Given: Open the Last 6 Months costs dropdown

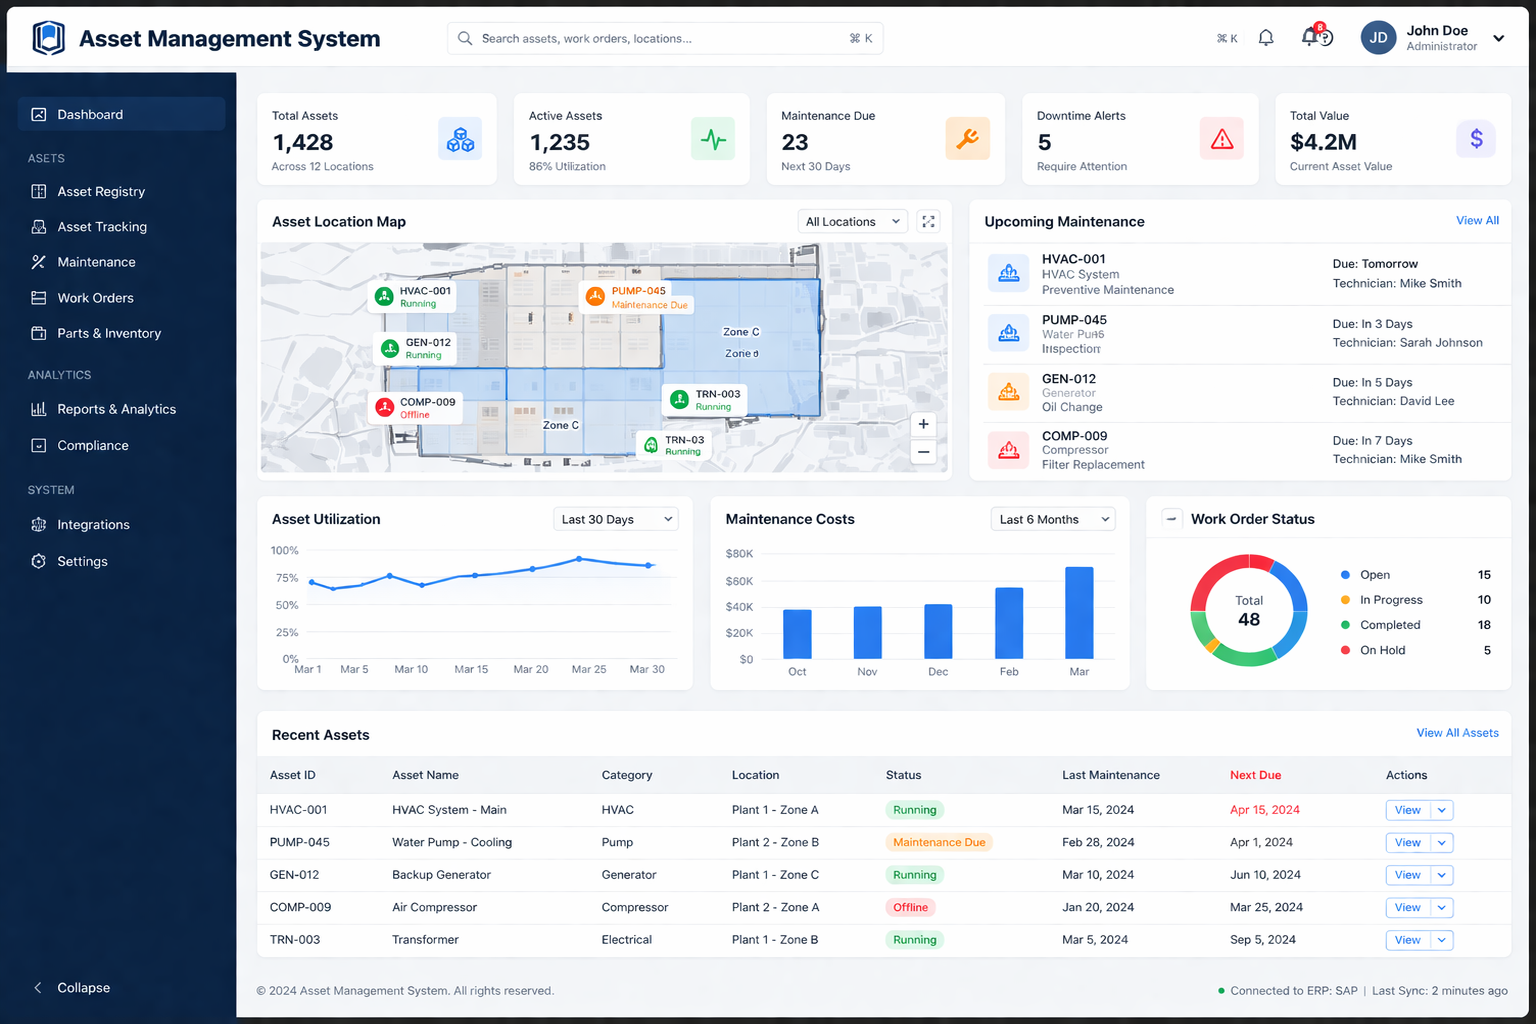Looking at the screenshot, I should [1052, 518].
